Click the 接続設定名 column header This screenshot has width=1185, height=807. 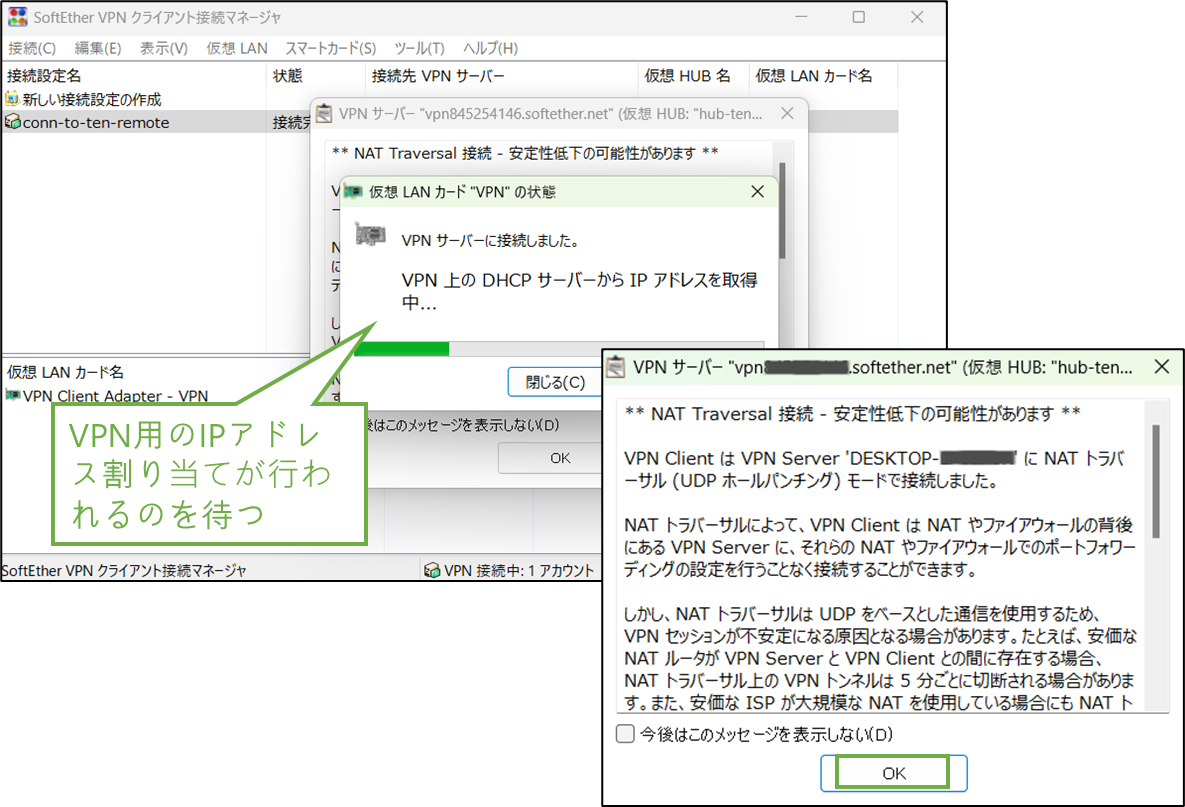134,76
